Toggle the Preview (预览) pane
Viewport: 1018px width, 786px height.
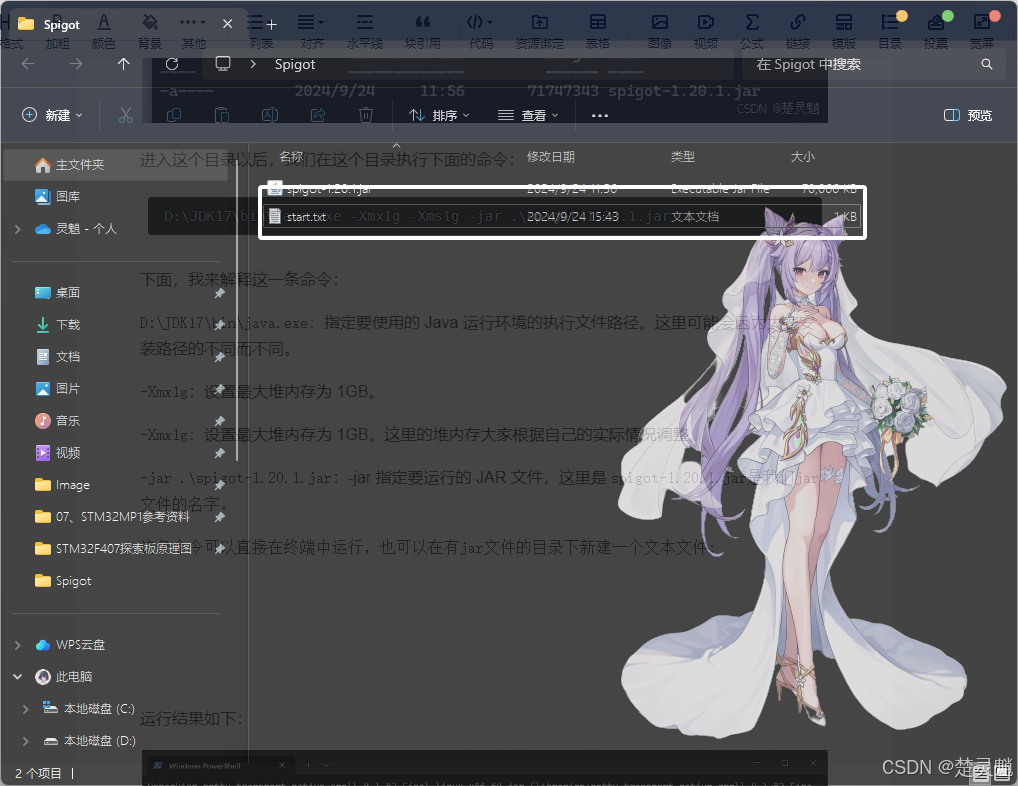[968, 115]
